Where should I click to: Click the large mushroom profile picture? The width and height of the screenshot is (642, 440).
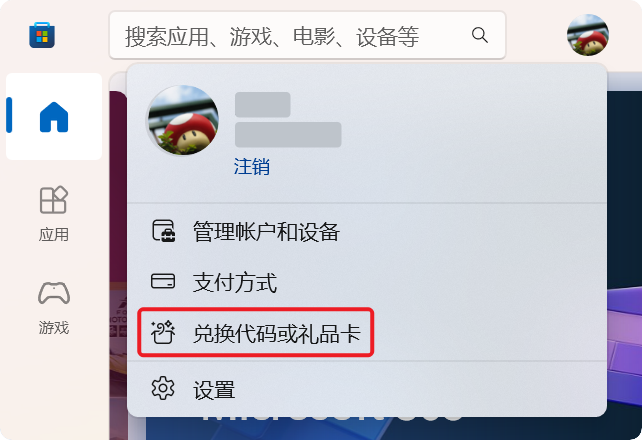click(x=182, y=120)
